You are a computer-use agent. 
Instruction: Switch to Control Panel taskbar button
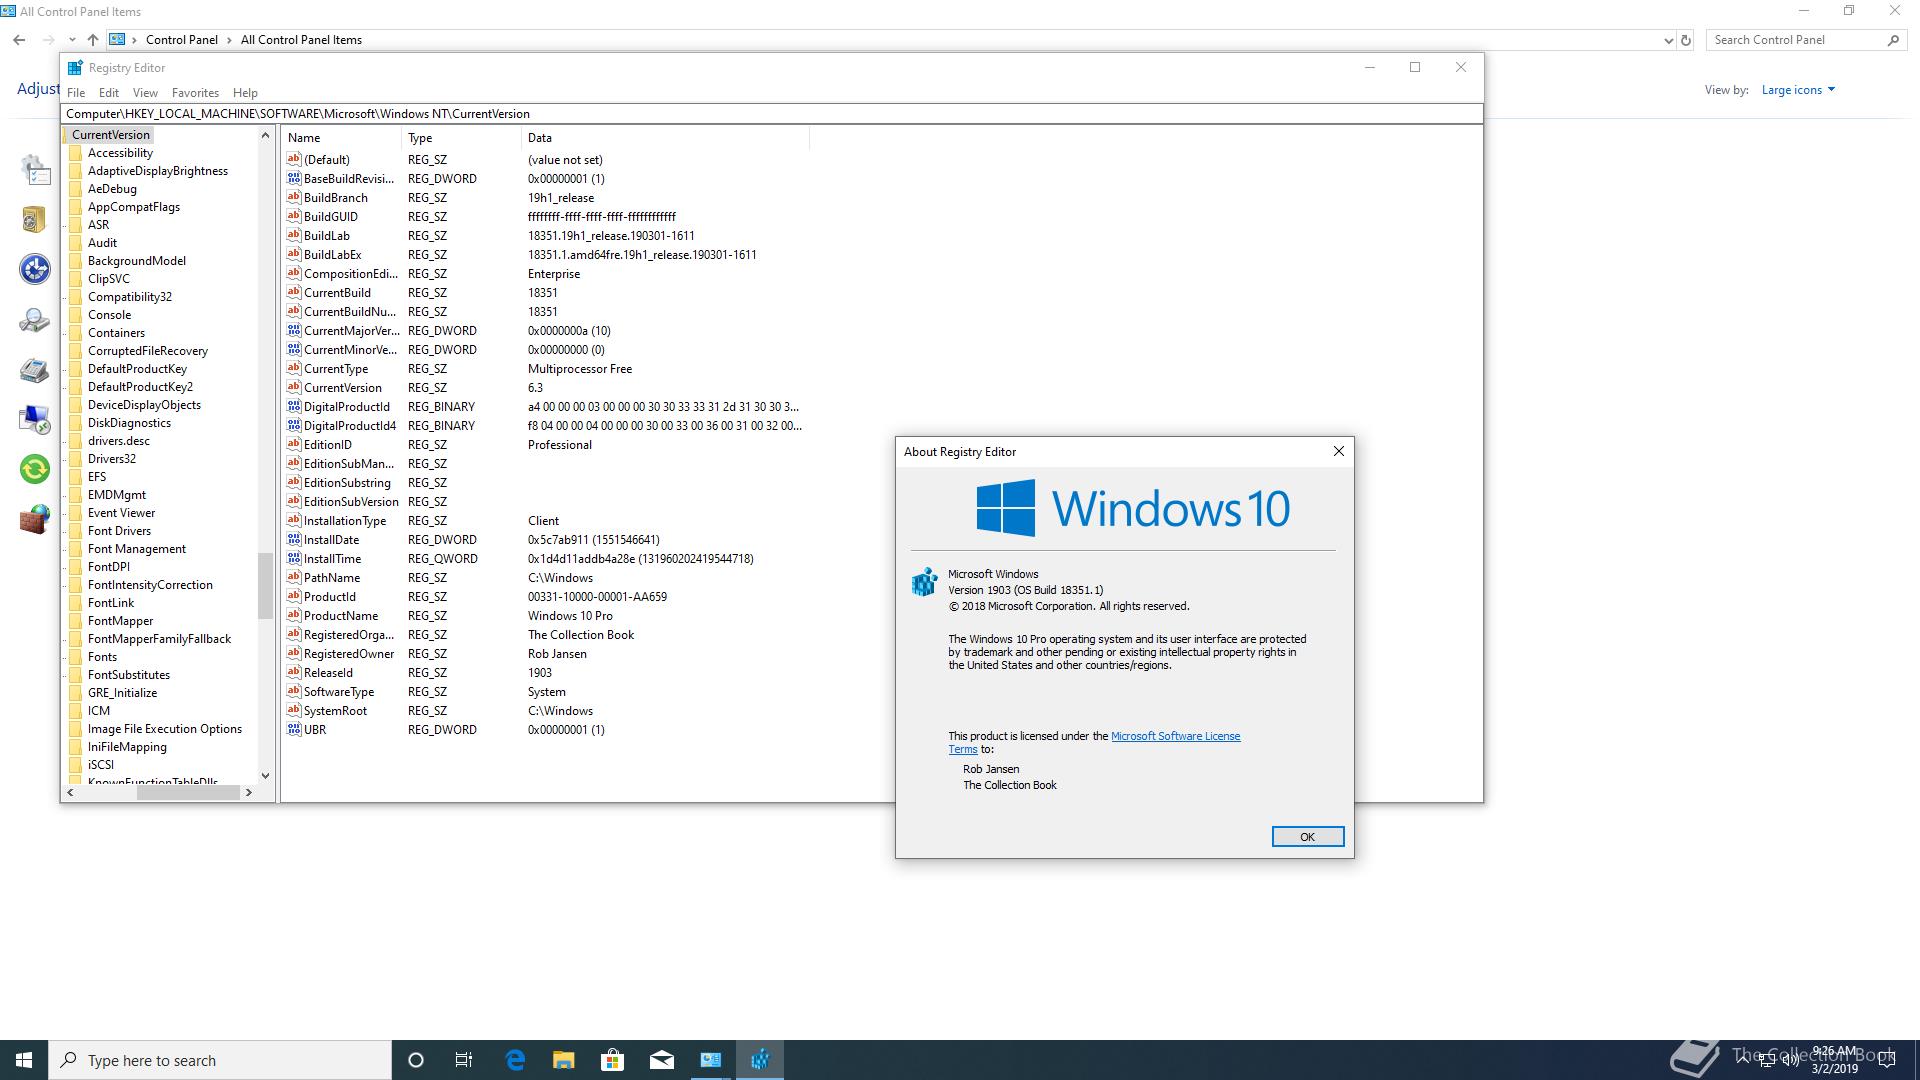[x=711, y=1060]
